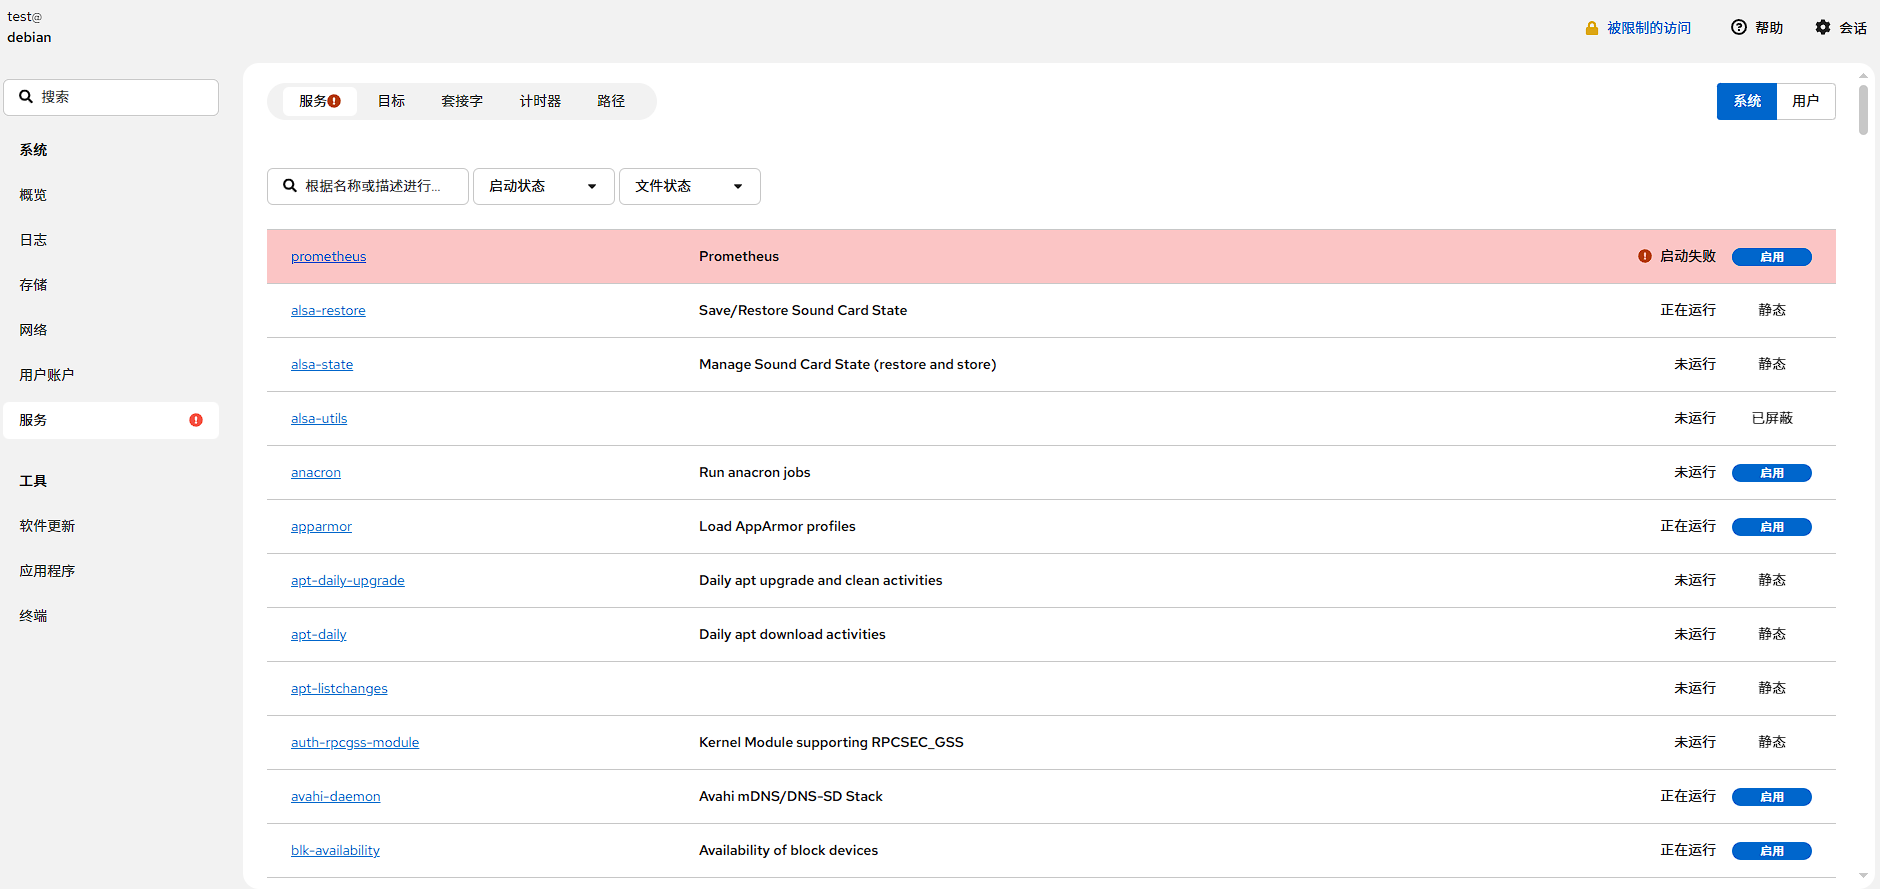Open the 套接字 tab
Viewport: 1880px width, 889px height.
tap(462, 101)
